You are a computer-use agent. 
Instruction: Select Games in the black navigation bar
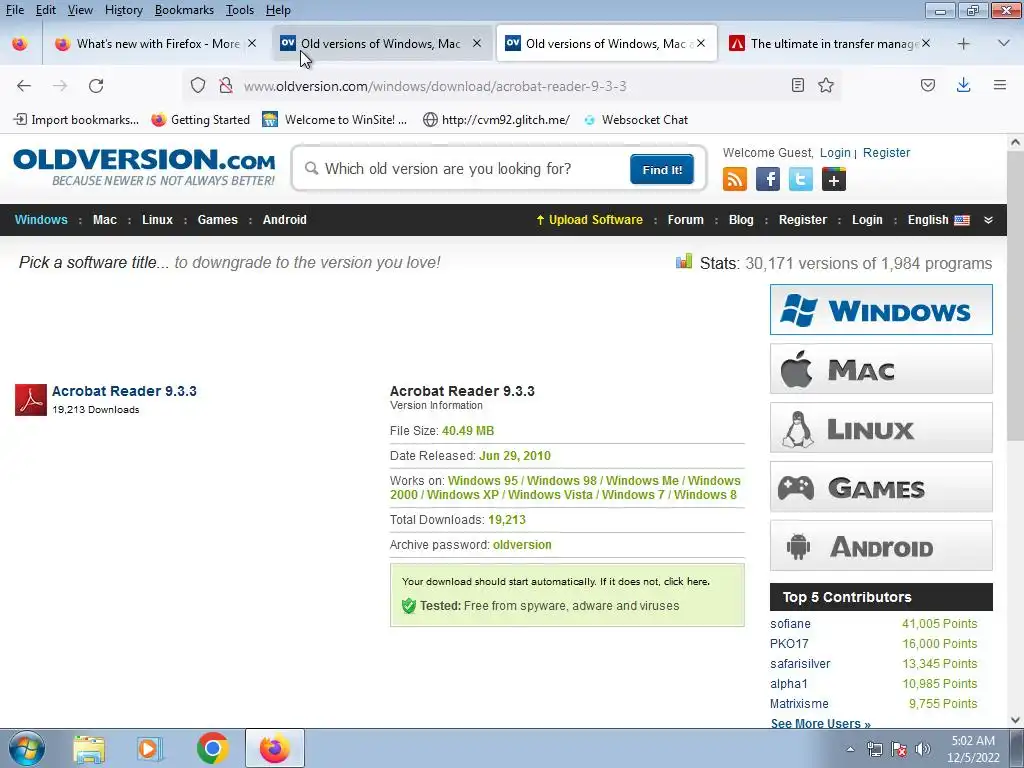coord(217,220)
